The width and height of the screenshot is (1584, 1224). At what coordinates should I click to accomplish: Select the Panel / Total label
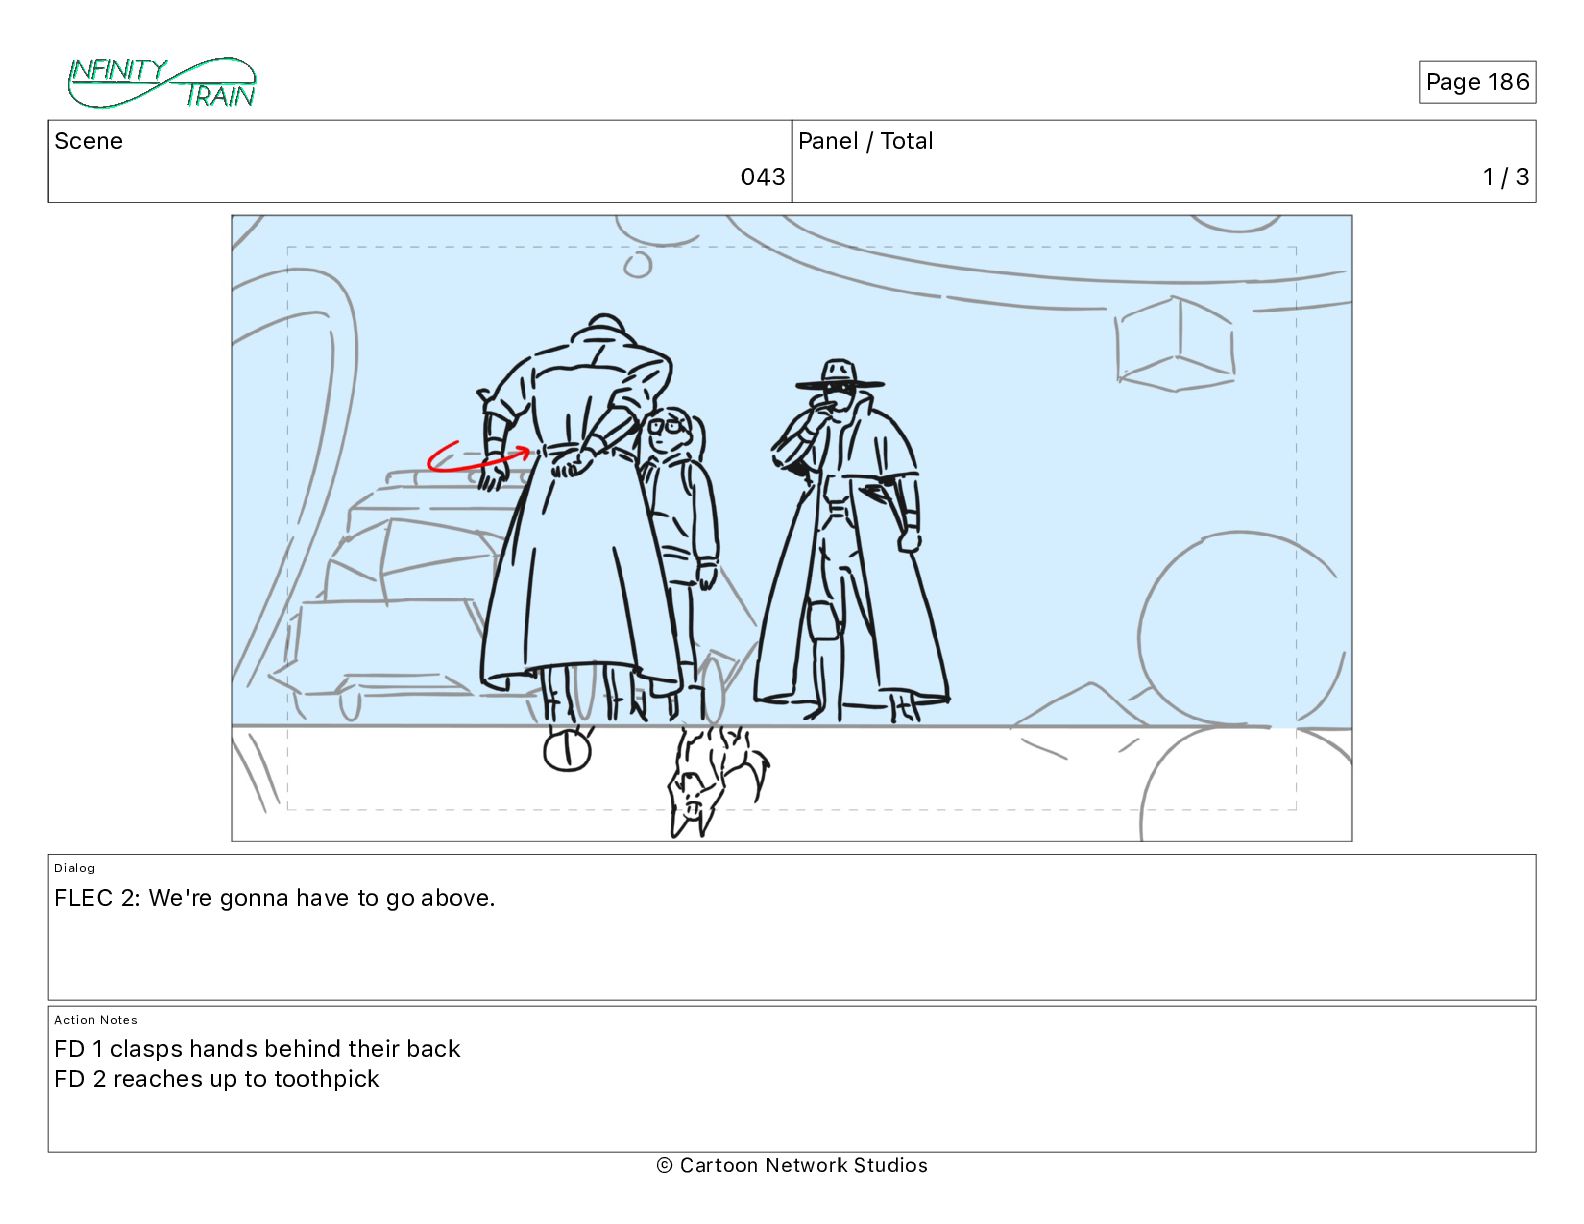tap(866, 141)
